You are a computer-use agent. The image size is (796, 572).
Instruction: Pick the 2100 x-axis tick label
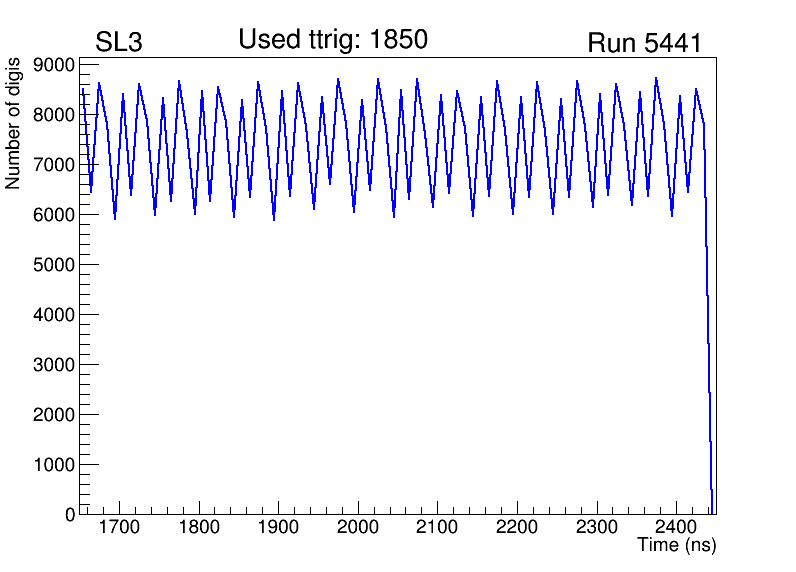(437, 528)
